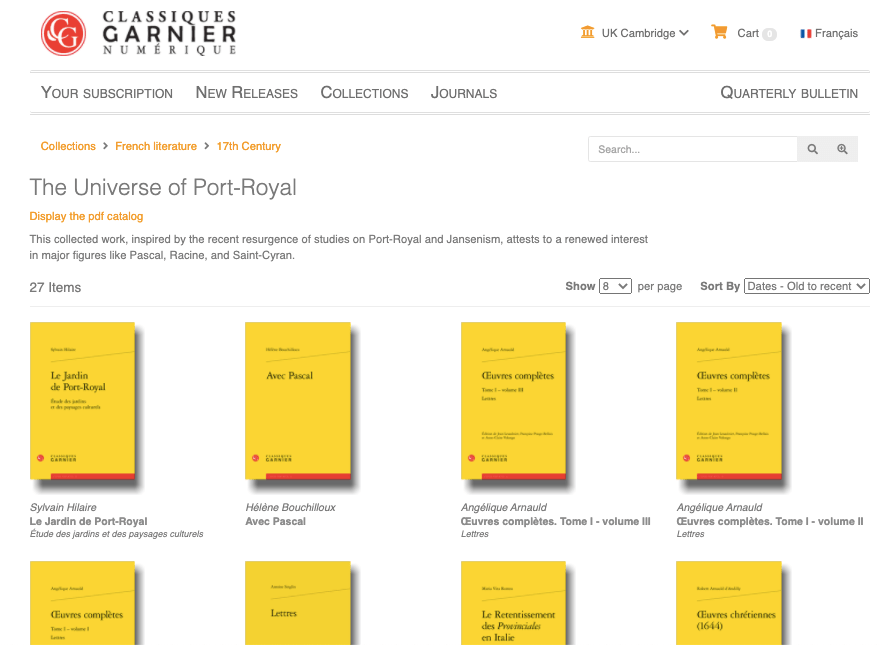Open the Sort By dropdown
The height and width of the screenshot is (645, 893).
pos(805,286)
